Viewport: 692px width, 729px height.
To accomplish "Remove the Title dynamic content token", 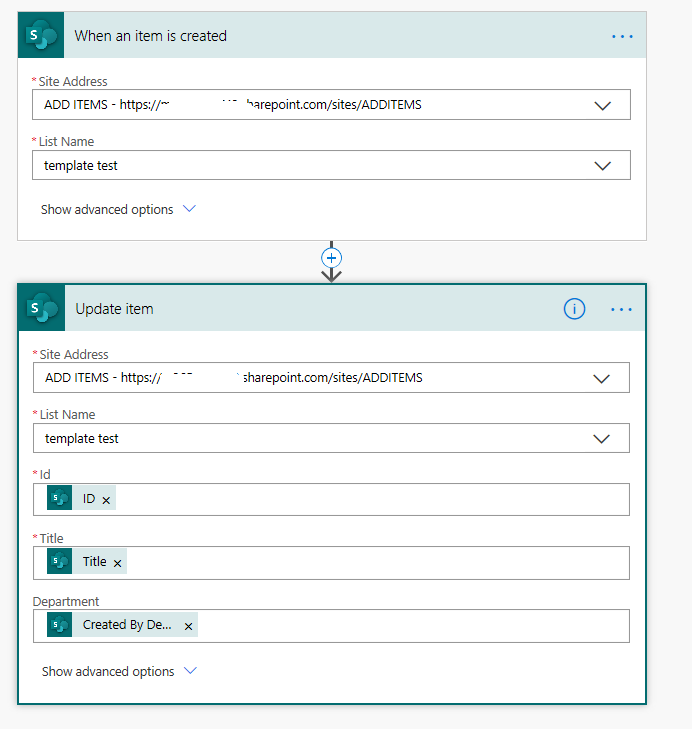I will 118,563.
